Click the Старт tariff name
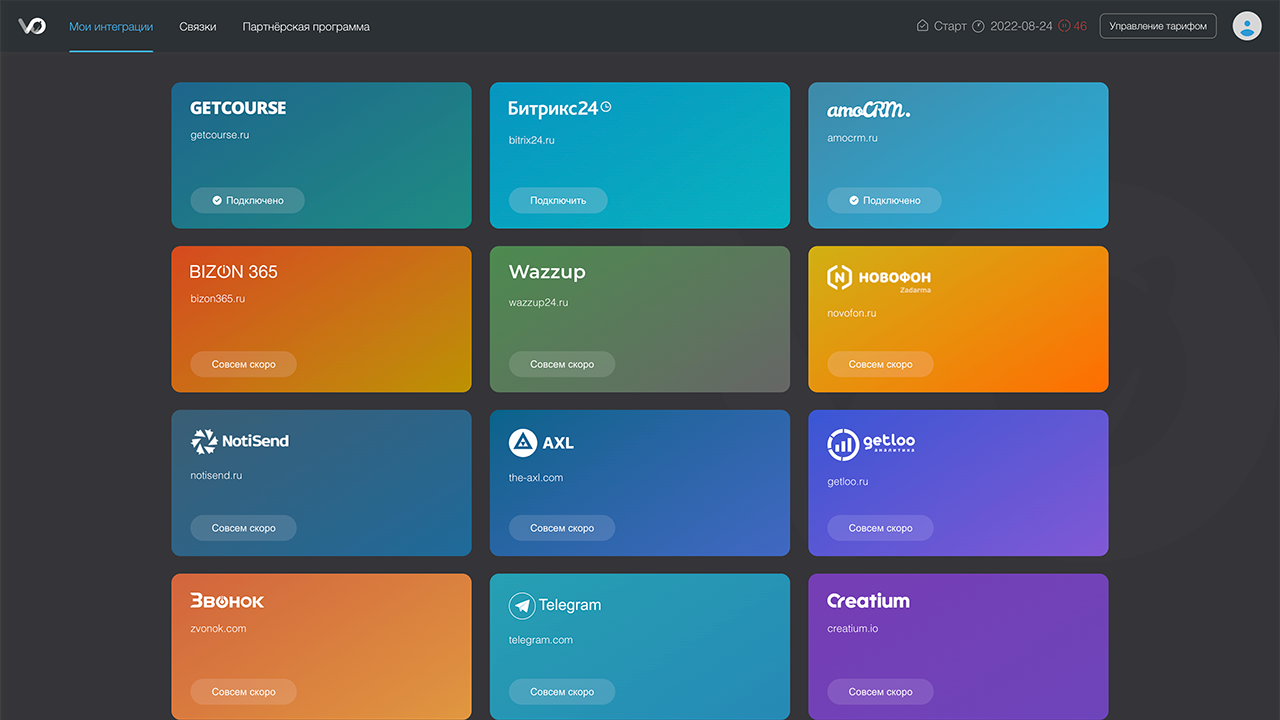 point(950,27)
